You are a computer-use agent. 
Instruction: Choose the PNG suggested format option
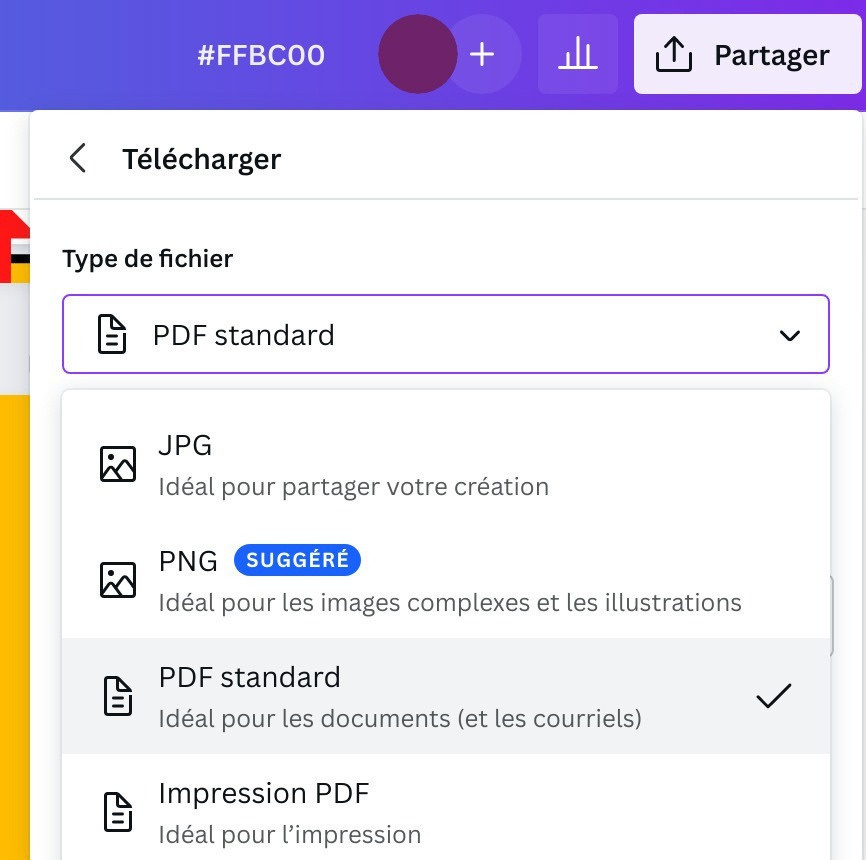[x=446, y=580]
